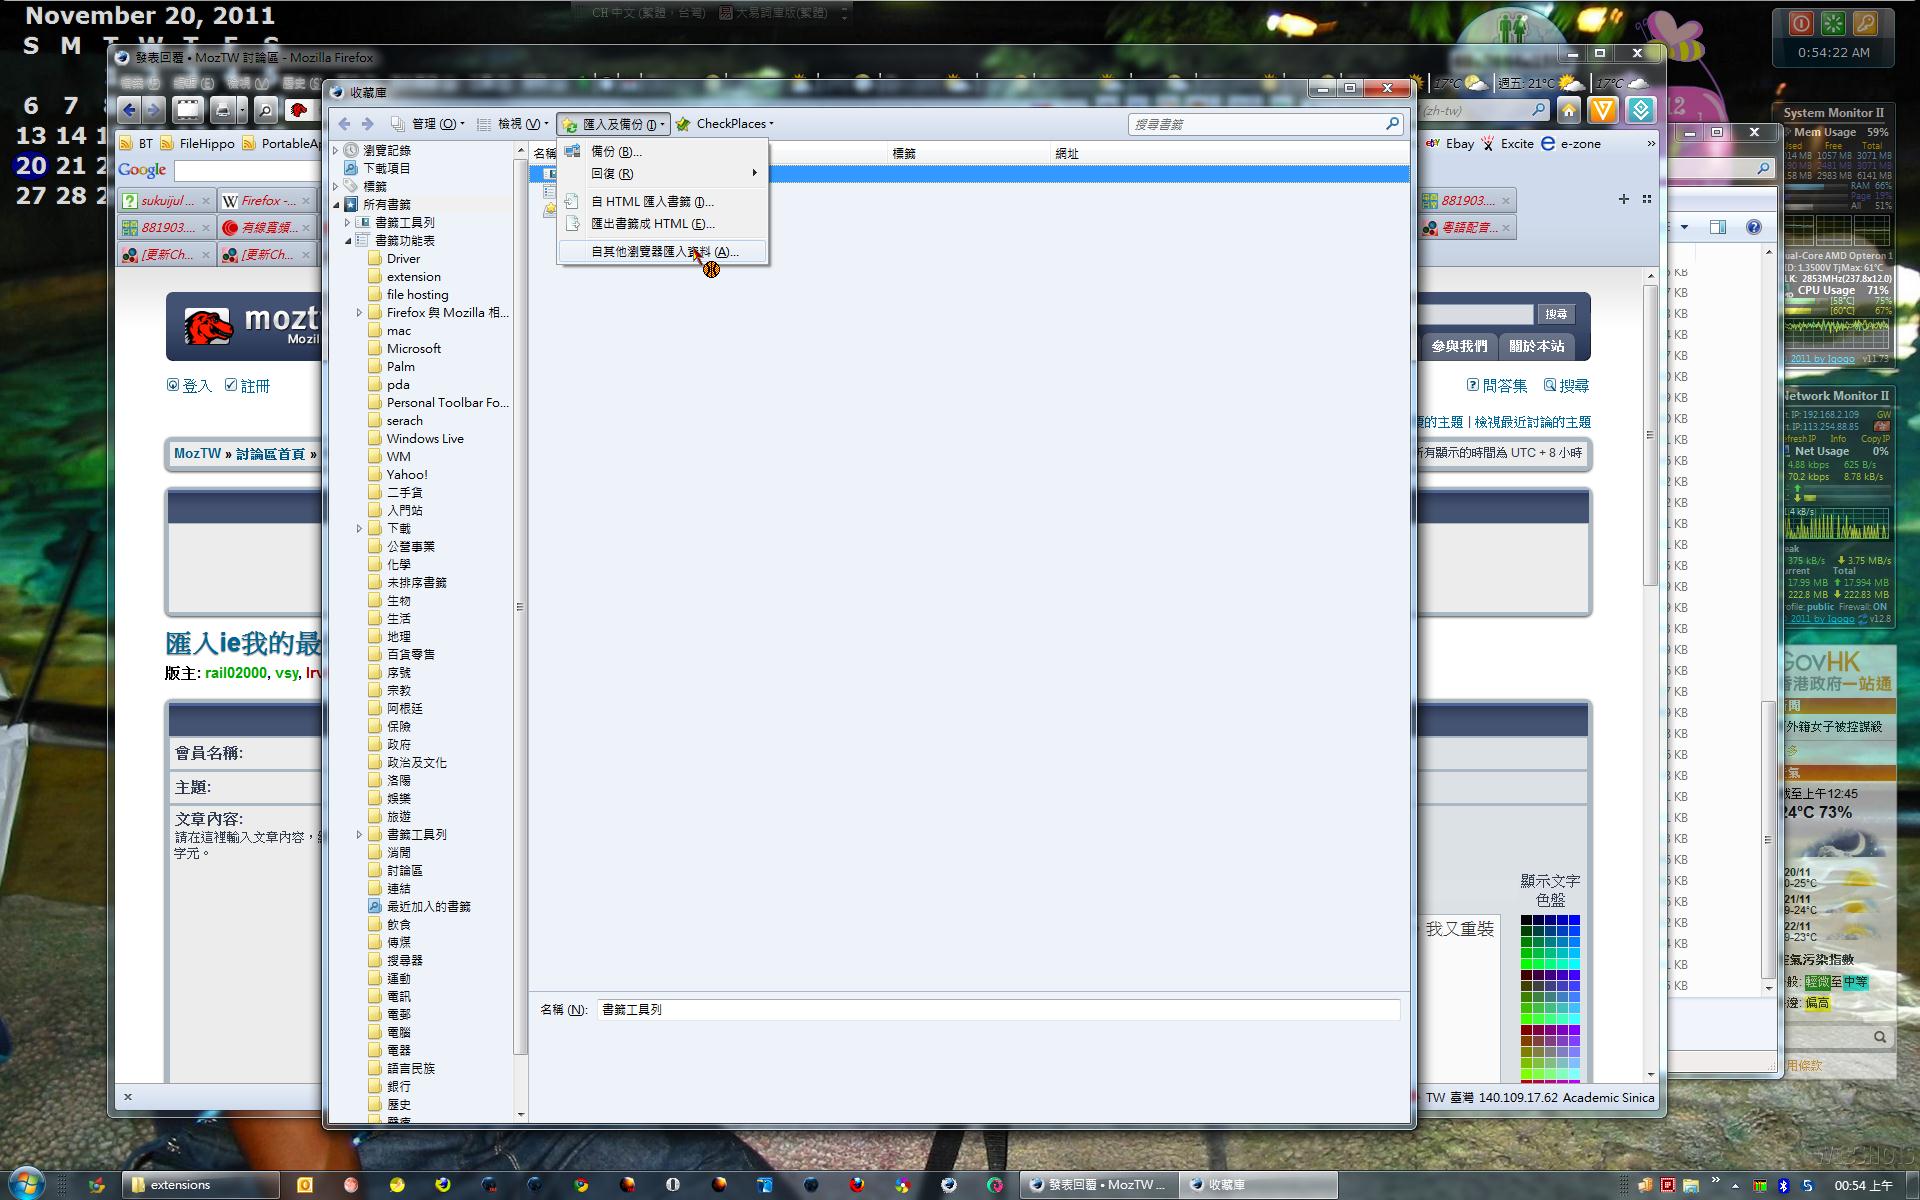
Task: Click the new tab plus button
Action: (1624, 200)
